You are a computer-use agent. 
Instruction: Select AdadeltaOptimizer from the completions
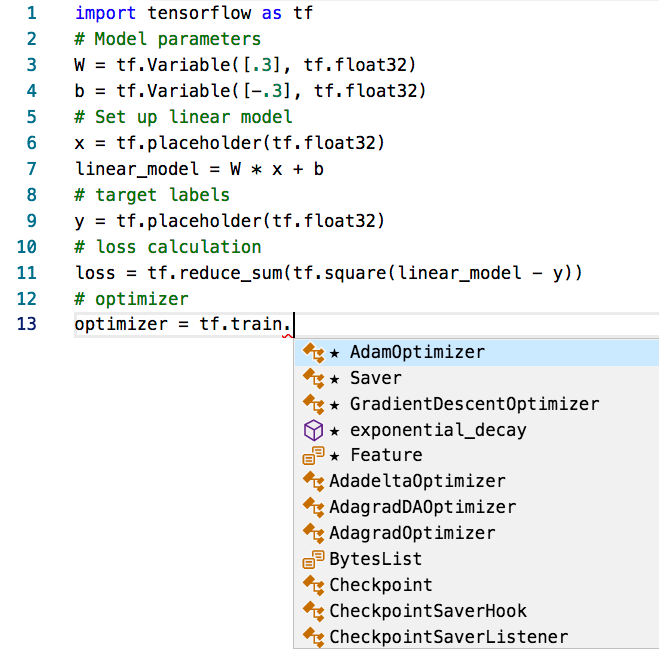coord(477,482)
